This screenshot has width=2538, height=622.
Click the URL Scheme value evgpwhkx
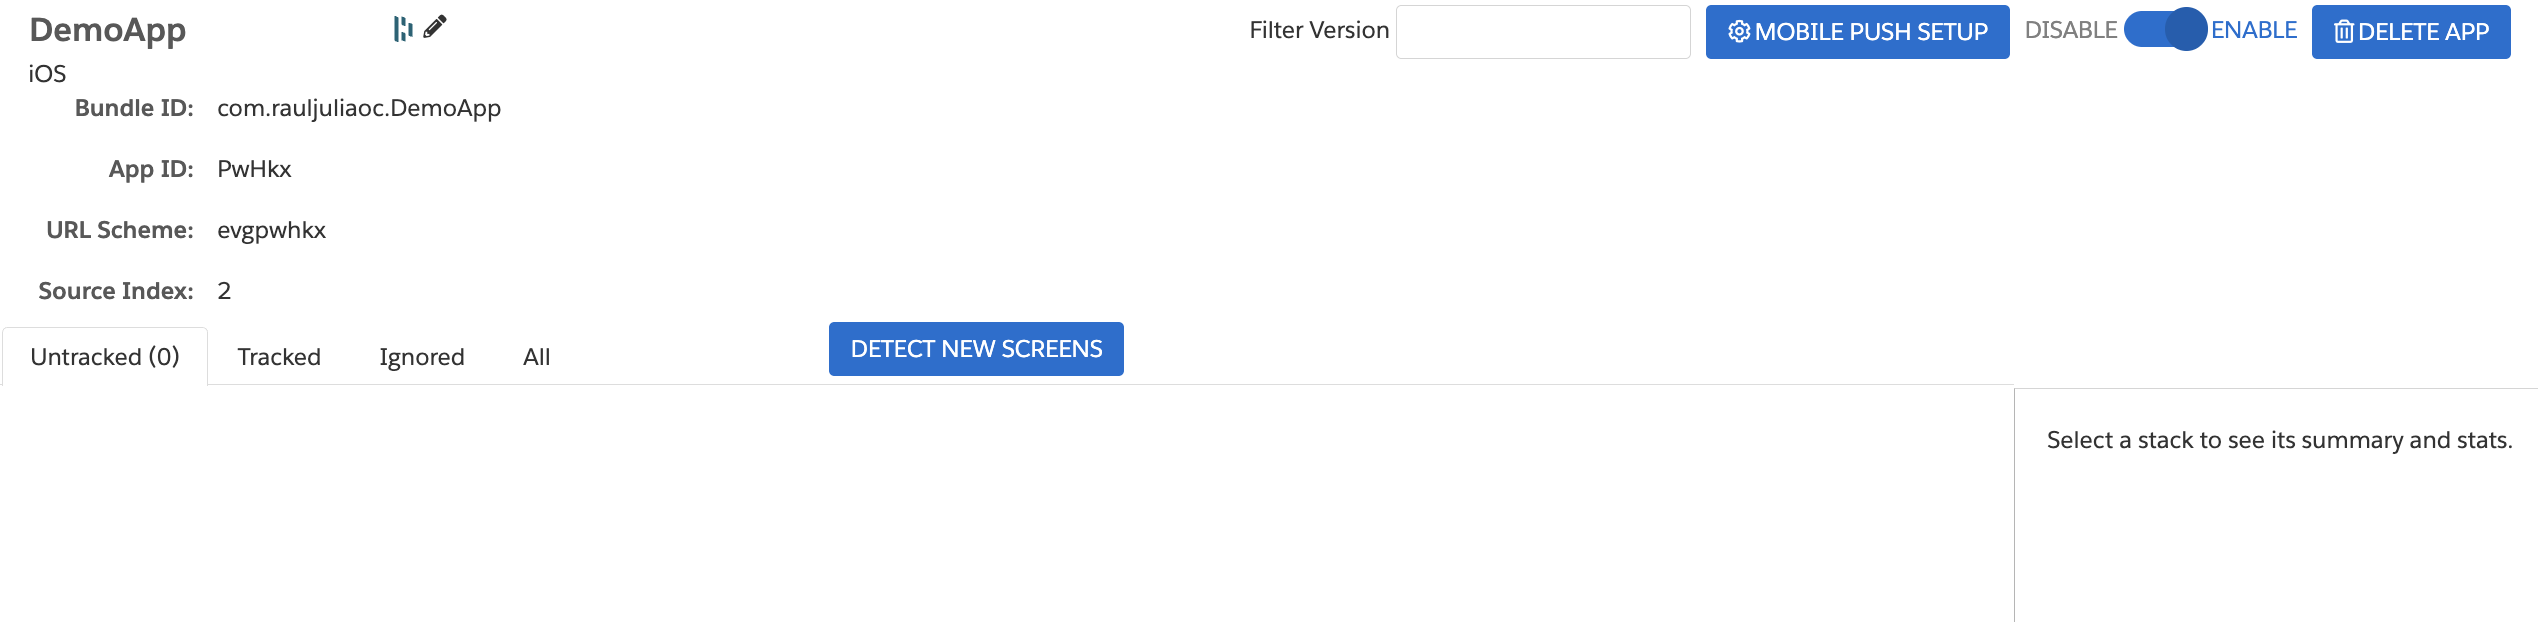pos(271,230)
